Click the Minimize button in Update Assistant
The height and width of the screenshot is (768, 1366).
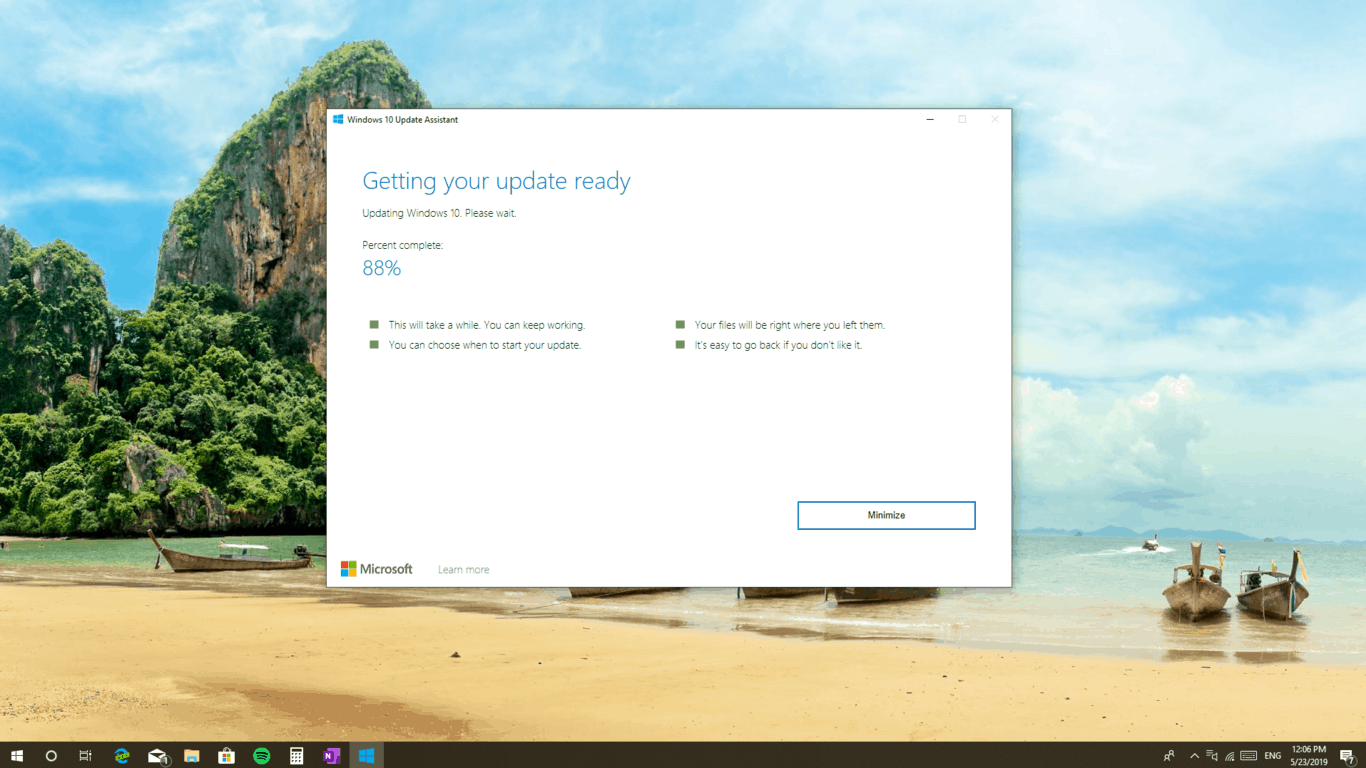(x=886, y=515)
